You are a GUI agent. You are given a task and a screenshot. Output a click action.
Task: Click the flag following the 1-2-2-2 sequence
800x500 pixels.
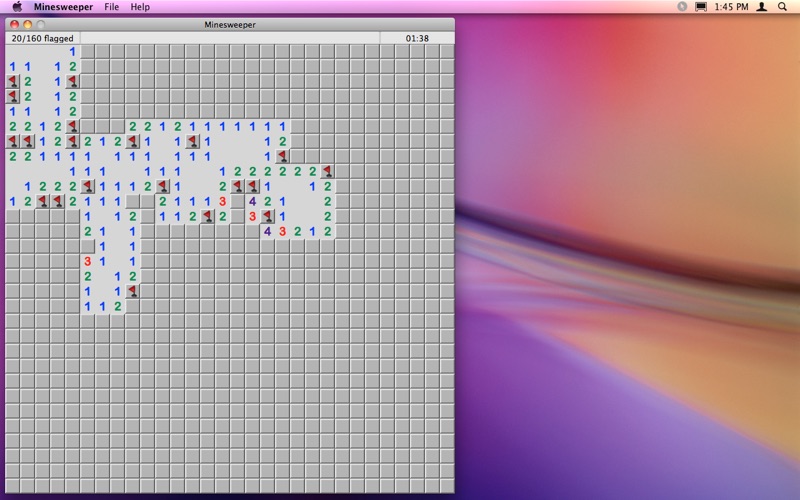(x=88, y=186)
